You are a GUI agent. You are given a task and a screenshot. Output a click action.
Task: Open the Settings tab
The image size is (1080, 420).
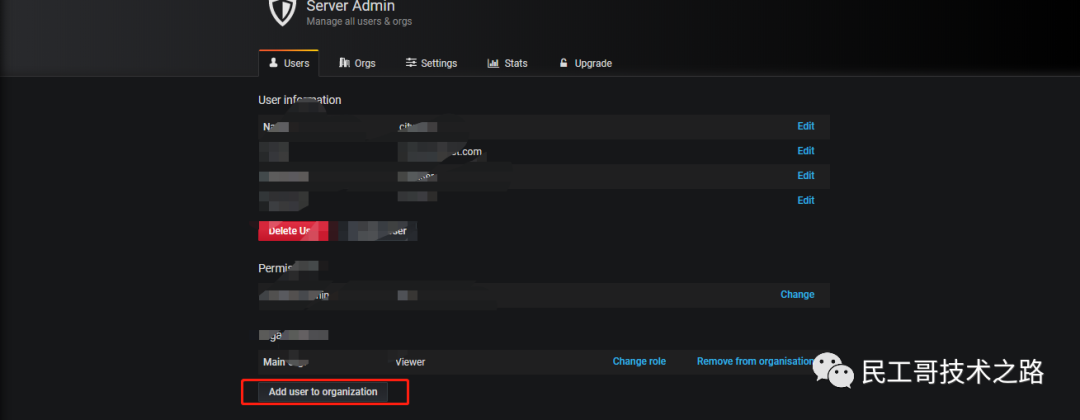click(431, 63)
